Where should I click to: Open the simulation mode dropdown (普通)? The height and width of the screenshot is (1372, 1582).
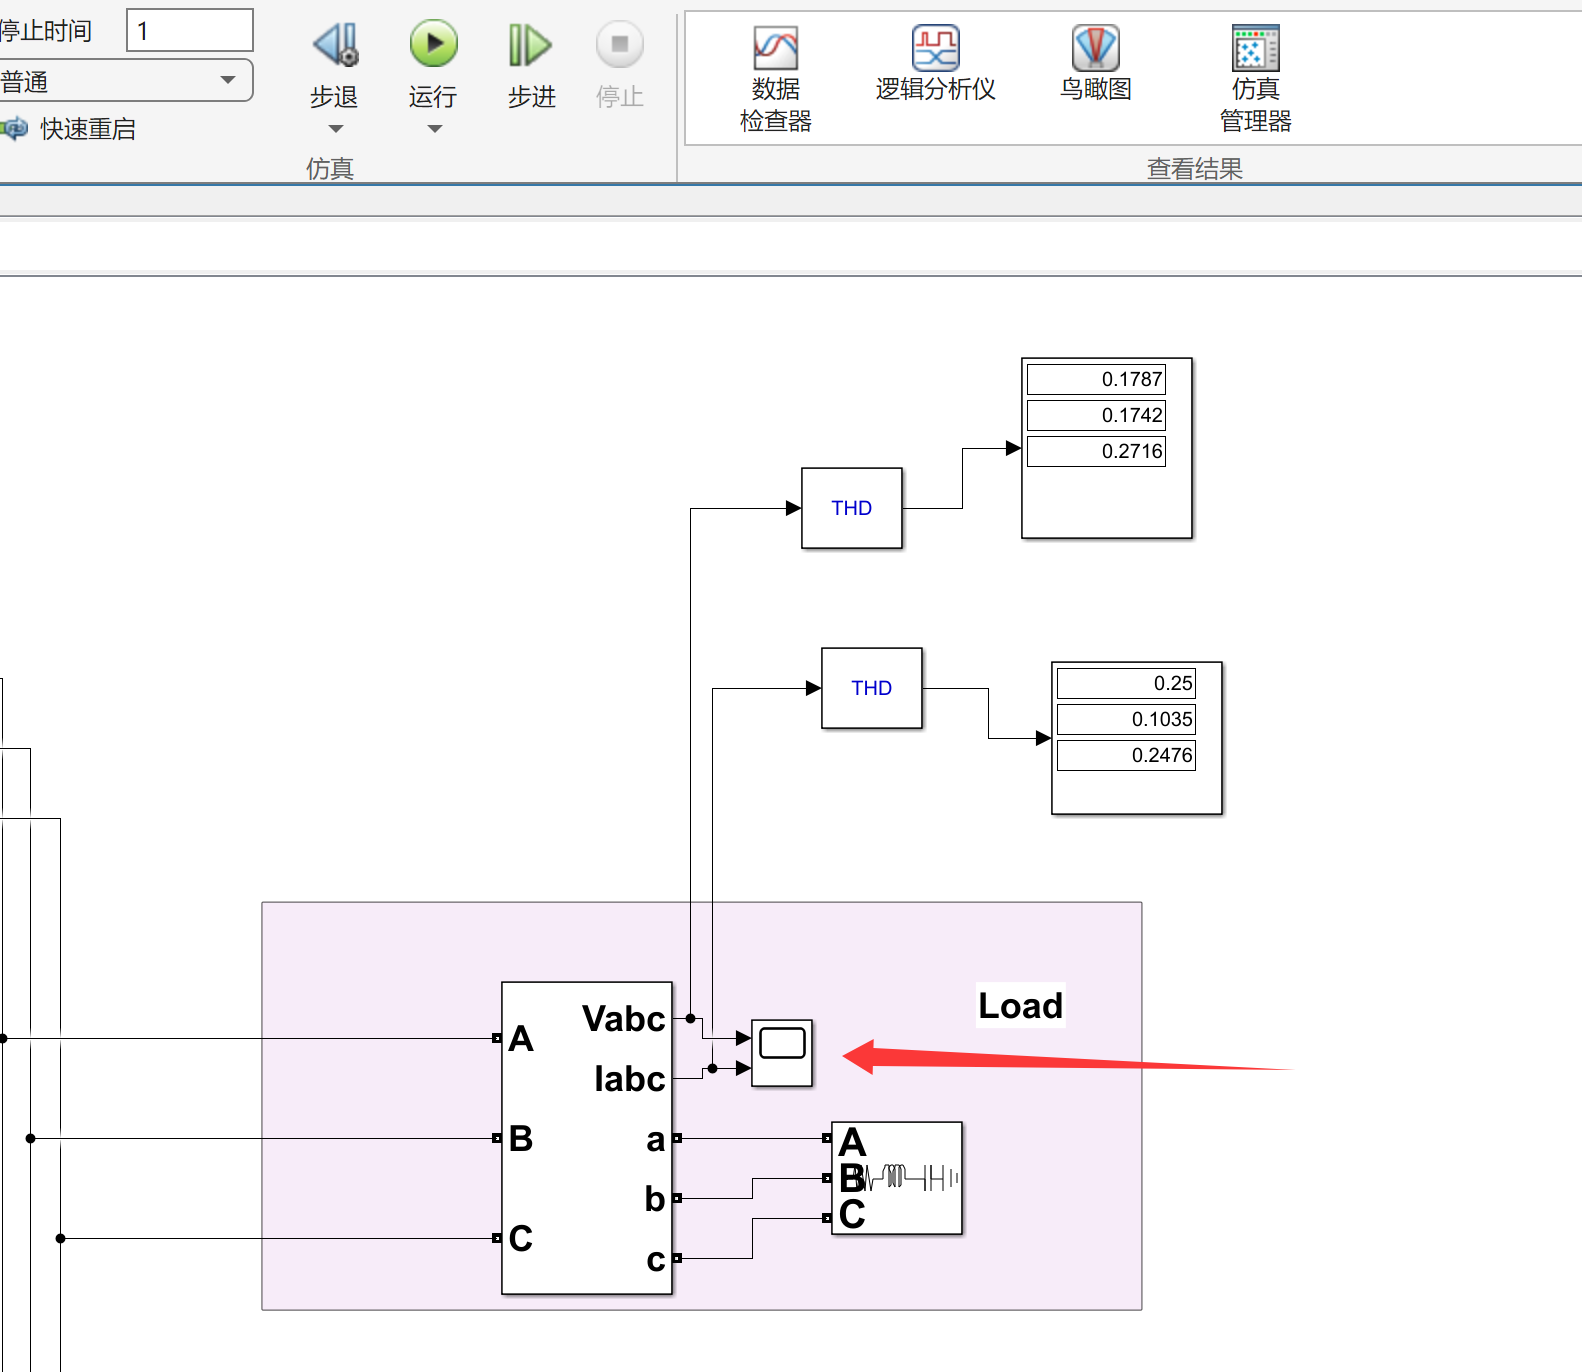tap(126, 80)
